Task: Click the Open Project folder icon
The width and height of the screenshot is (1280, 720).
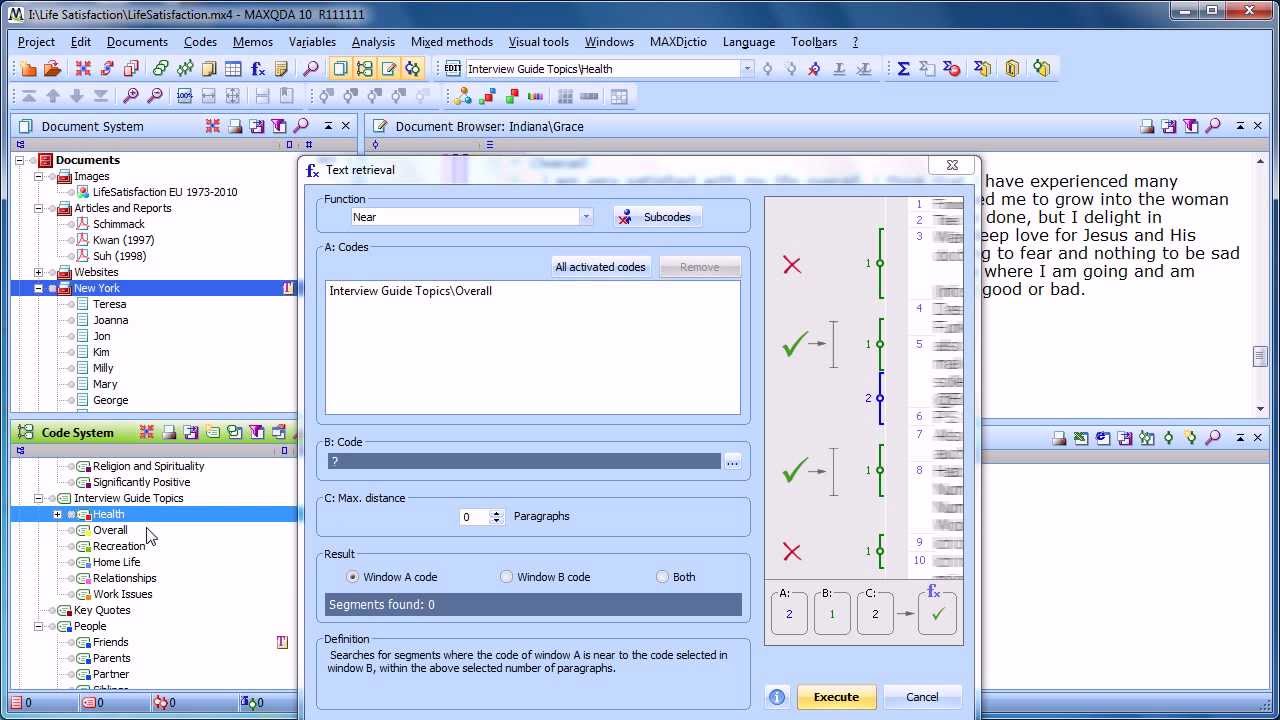Action: coord(53,69)
